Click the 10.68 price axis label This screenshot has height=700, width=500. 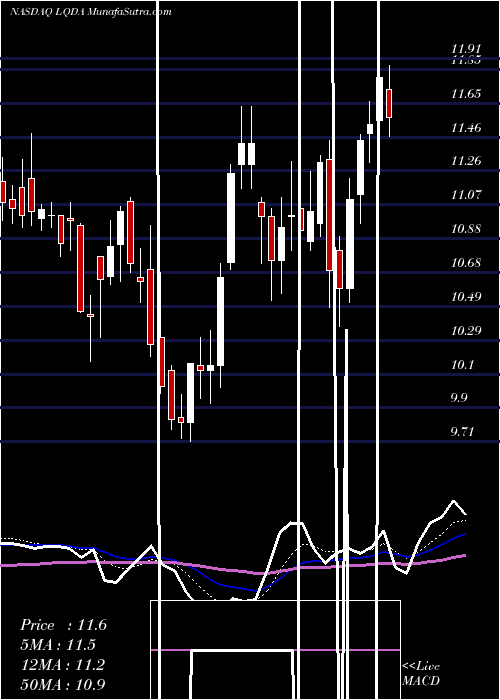click(466, 262)
